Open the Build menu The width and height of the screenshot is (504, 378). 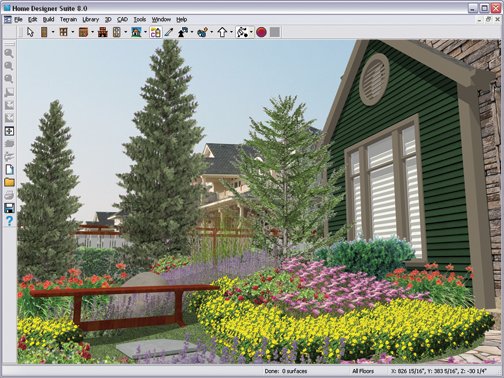pos(49,19)
